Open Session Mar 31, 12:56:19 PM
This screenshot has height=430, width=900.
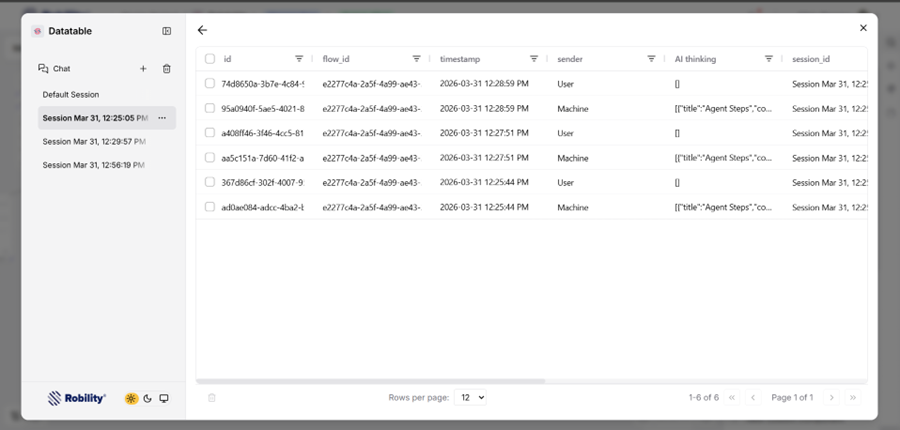[94, 165]
